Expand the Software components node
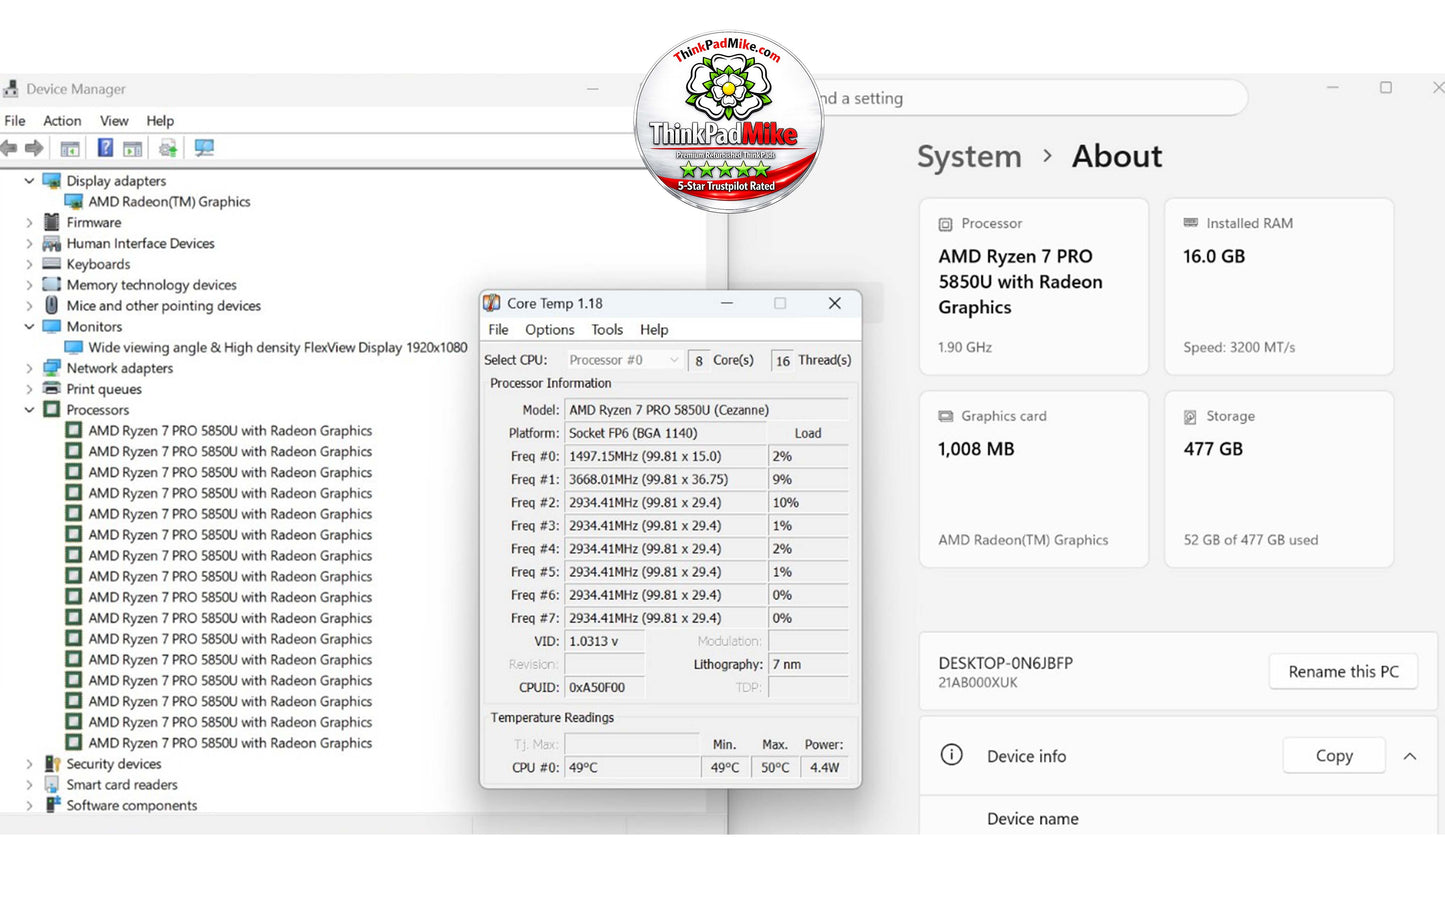Screen dimensions: 1445x908 [x=29, y=805]
